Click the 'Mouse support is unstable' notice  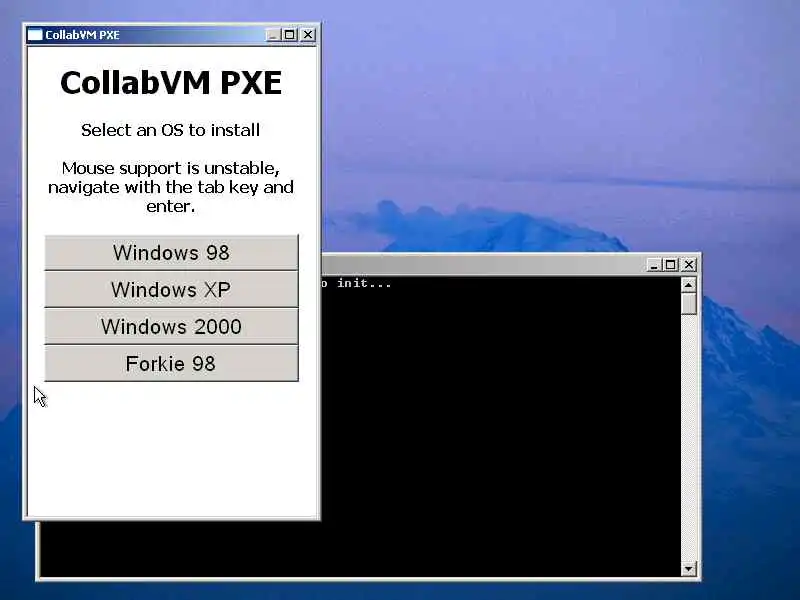171,187
